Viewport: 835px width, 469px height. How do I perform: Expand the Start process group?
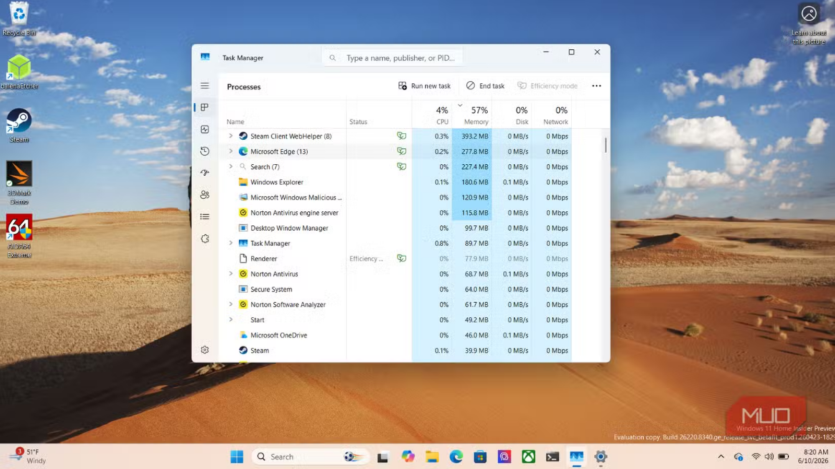(x=231, y=320)
